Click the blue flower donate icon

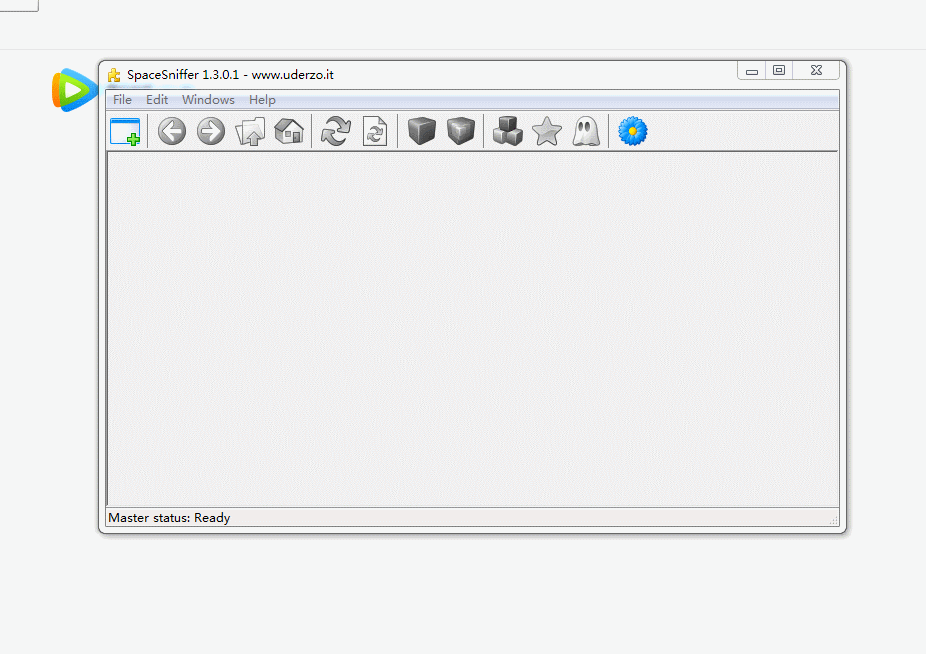[x=632, y=131]
